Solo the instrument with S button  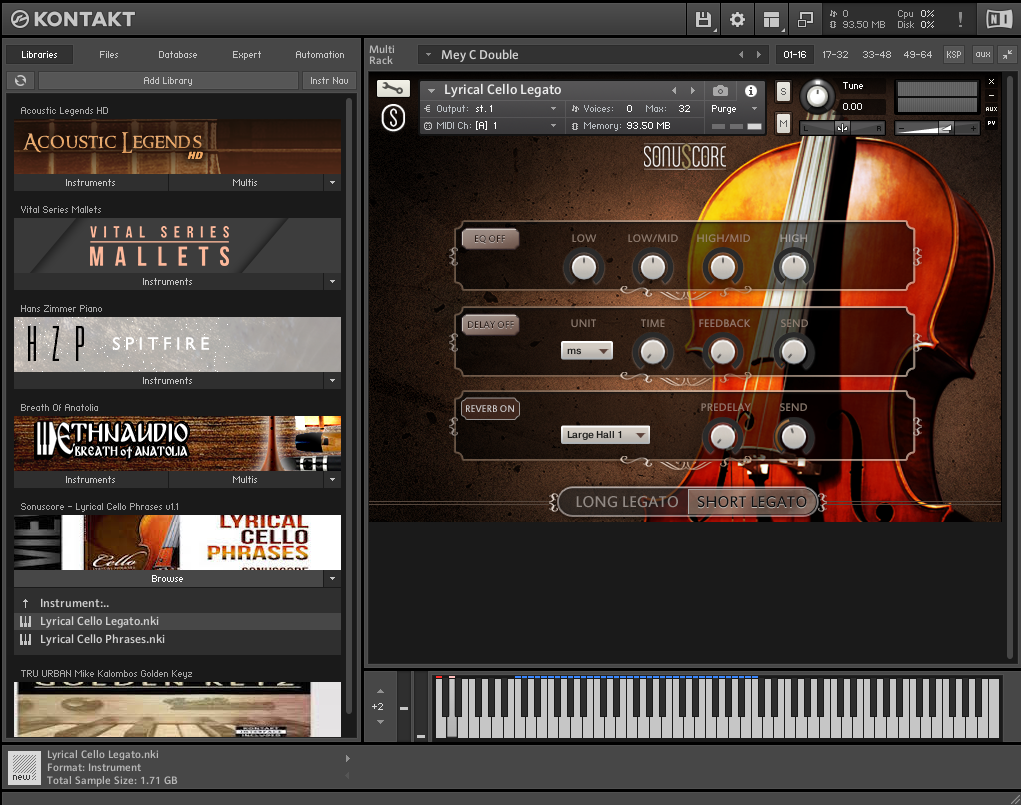click(783, 92)
